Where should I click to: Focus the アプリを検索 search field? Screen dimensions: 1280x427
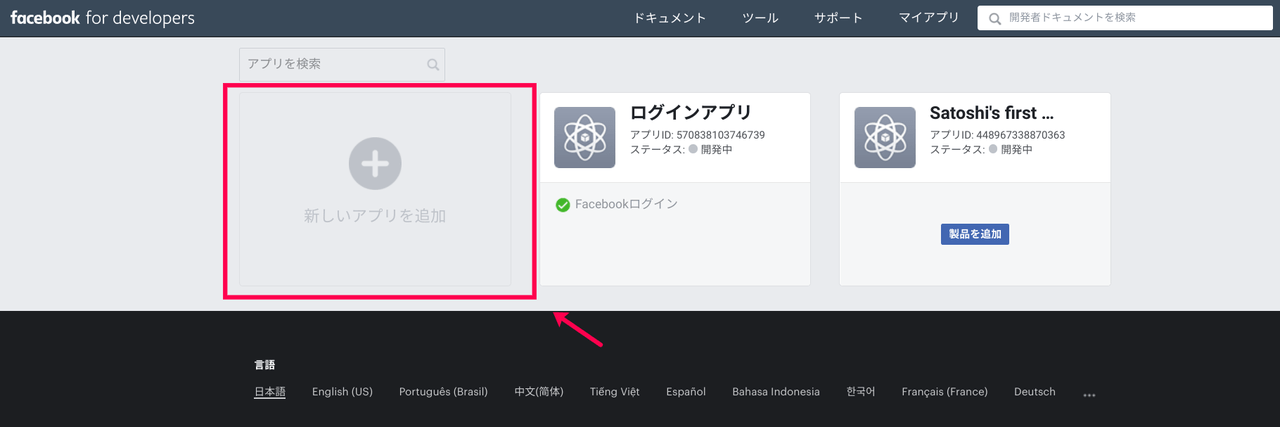[342, 64]
